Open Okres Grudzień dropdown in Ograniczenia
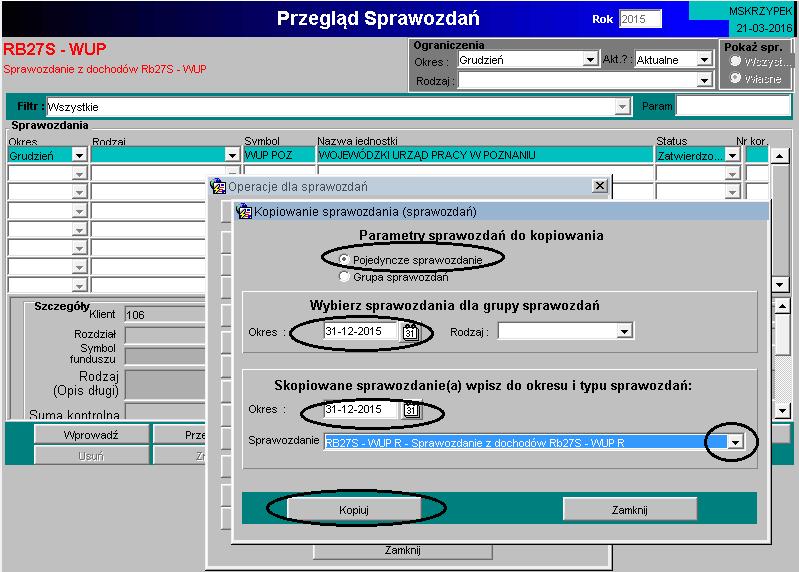The height and width of the screenshot is (572, 799). (590, 60)
